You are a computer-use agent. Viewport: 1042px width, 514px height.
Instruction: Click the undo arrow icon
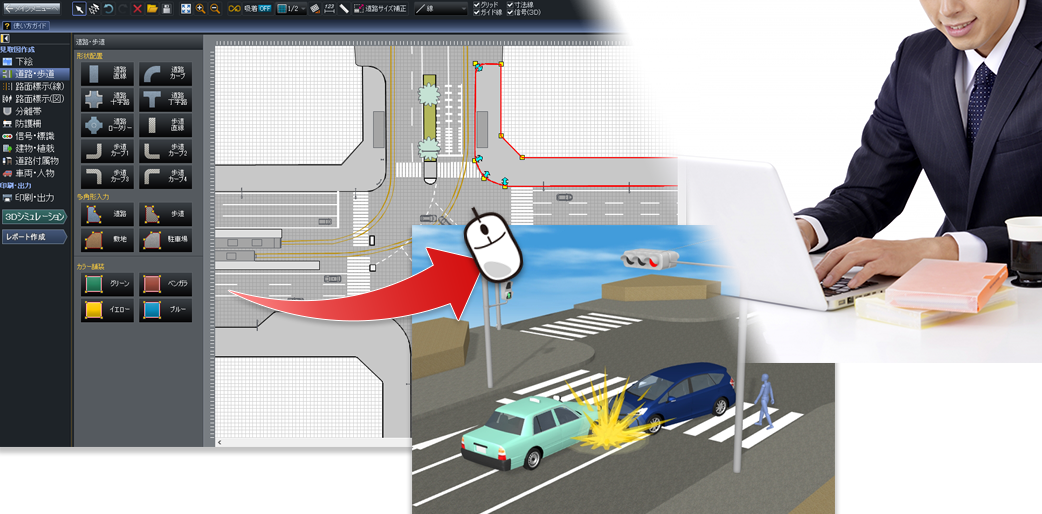(108, 8)
